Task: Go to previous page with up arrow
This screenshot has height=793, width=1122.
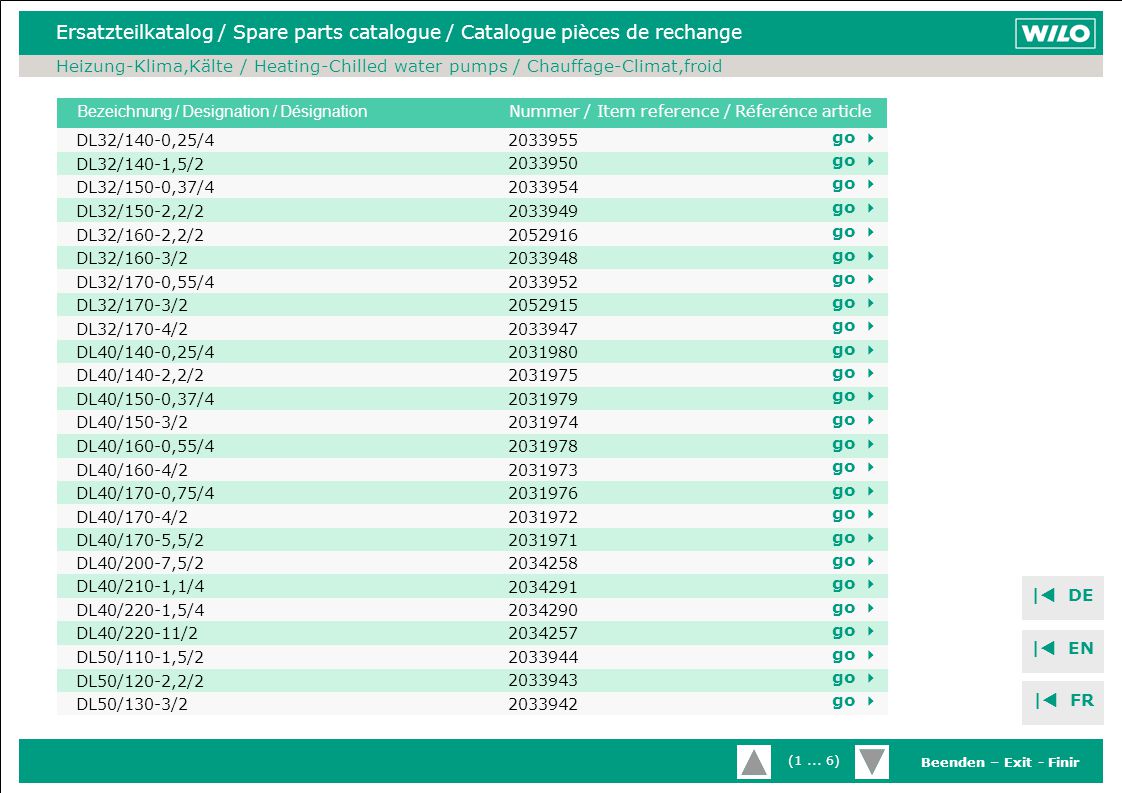Action: [x=753, y=762]
